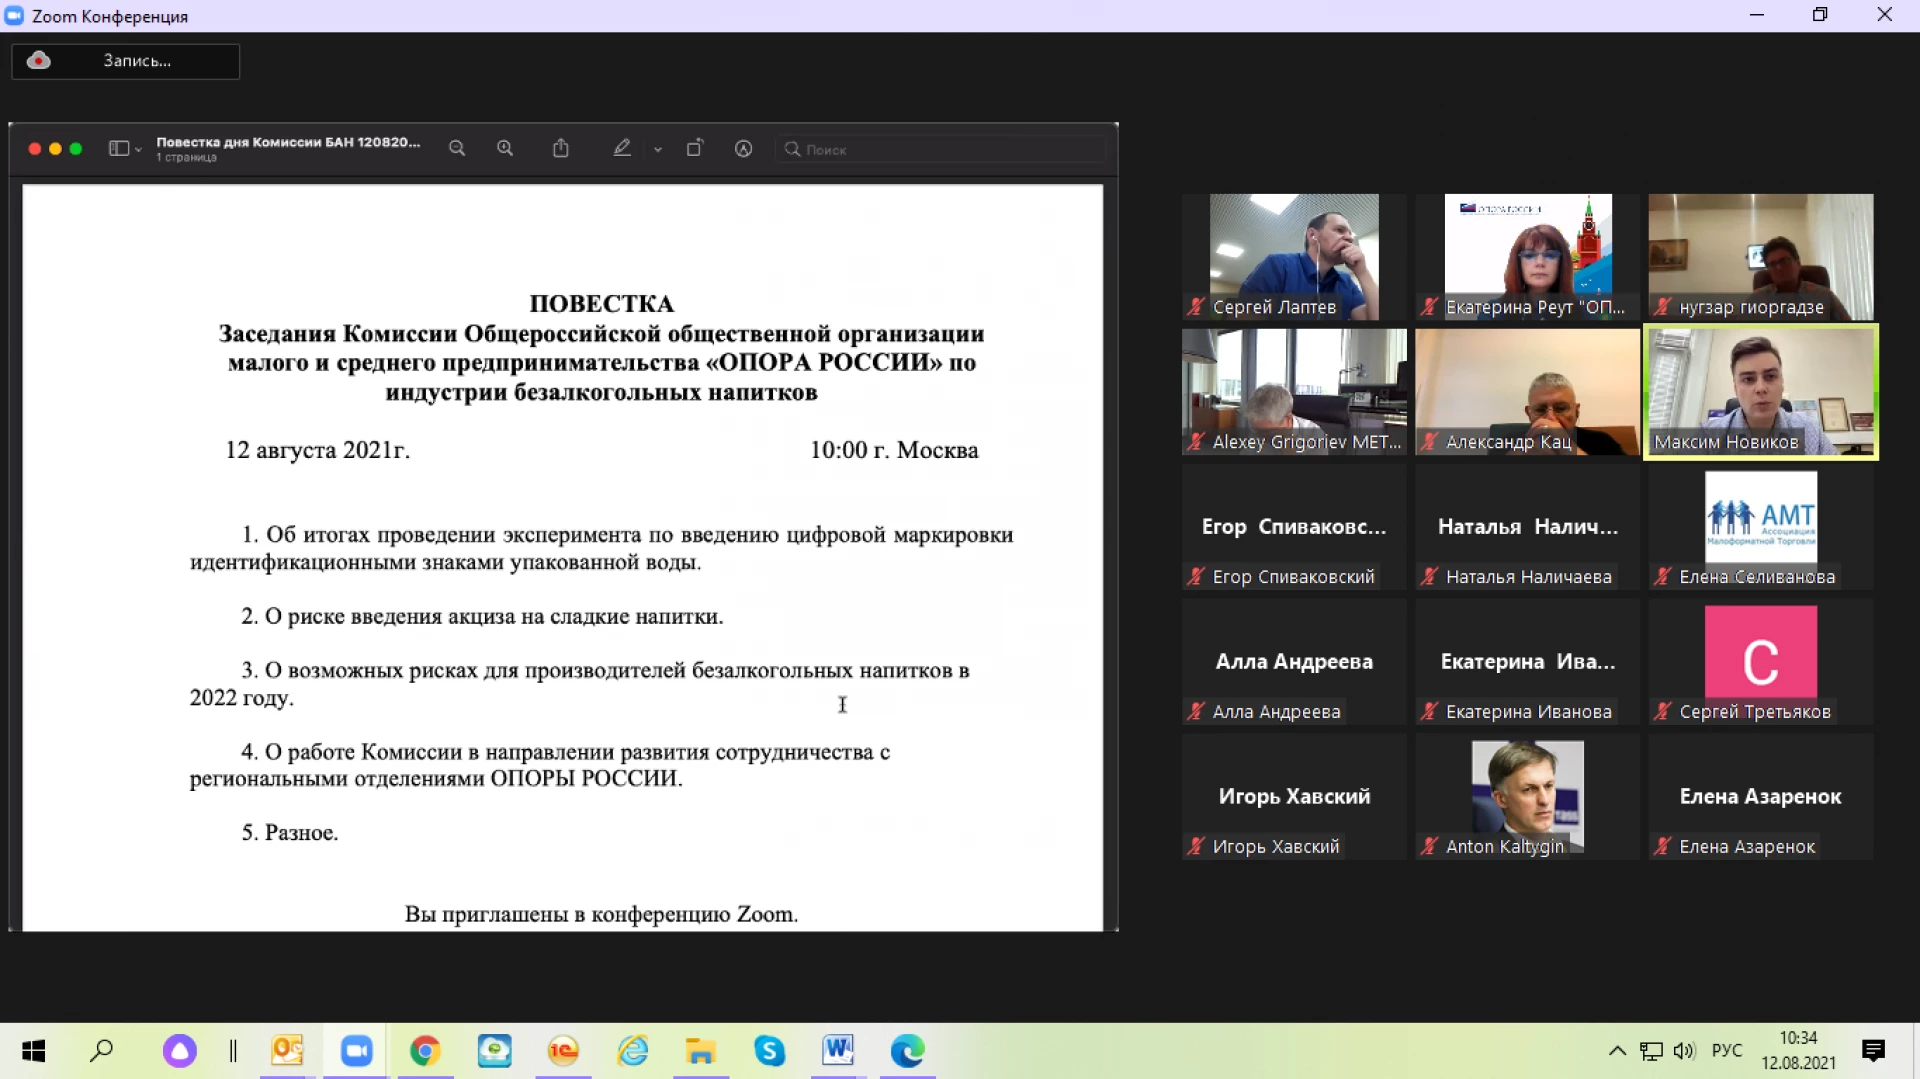Click the green fullscreen dot in Preview window
Viewport: 1920px width, 1079px height.
pyautogui.click(x=75, y=149)
